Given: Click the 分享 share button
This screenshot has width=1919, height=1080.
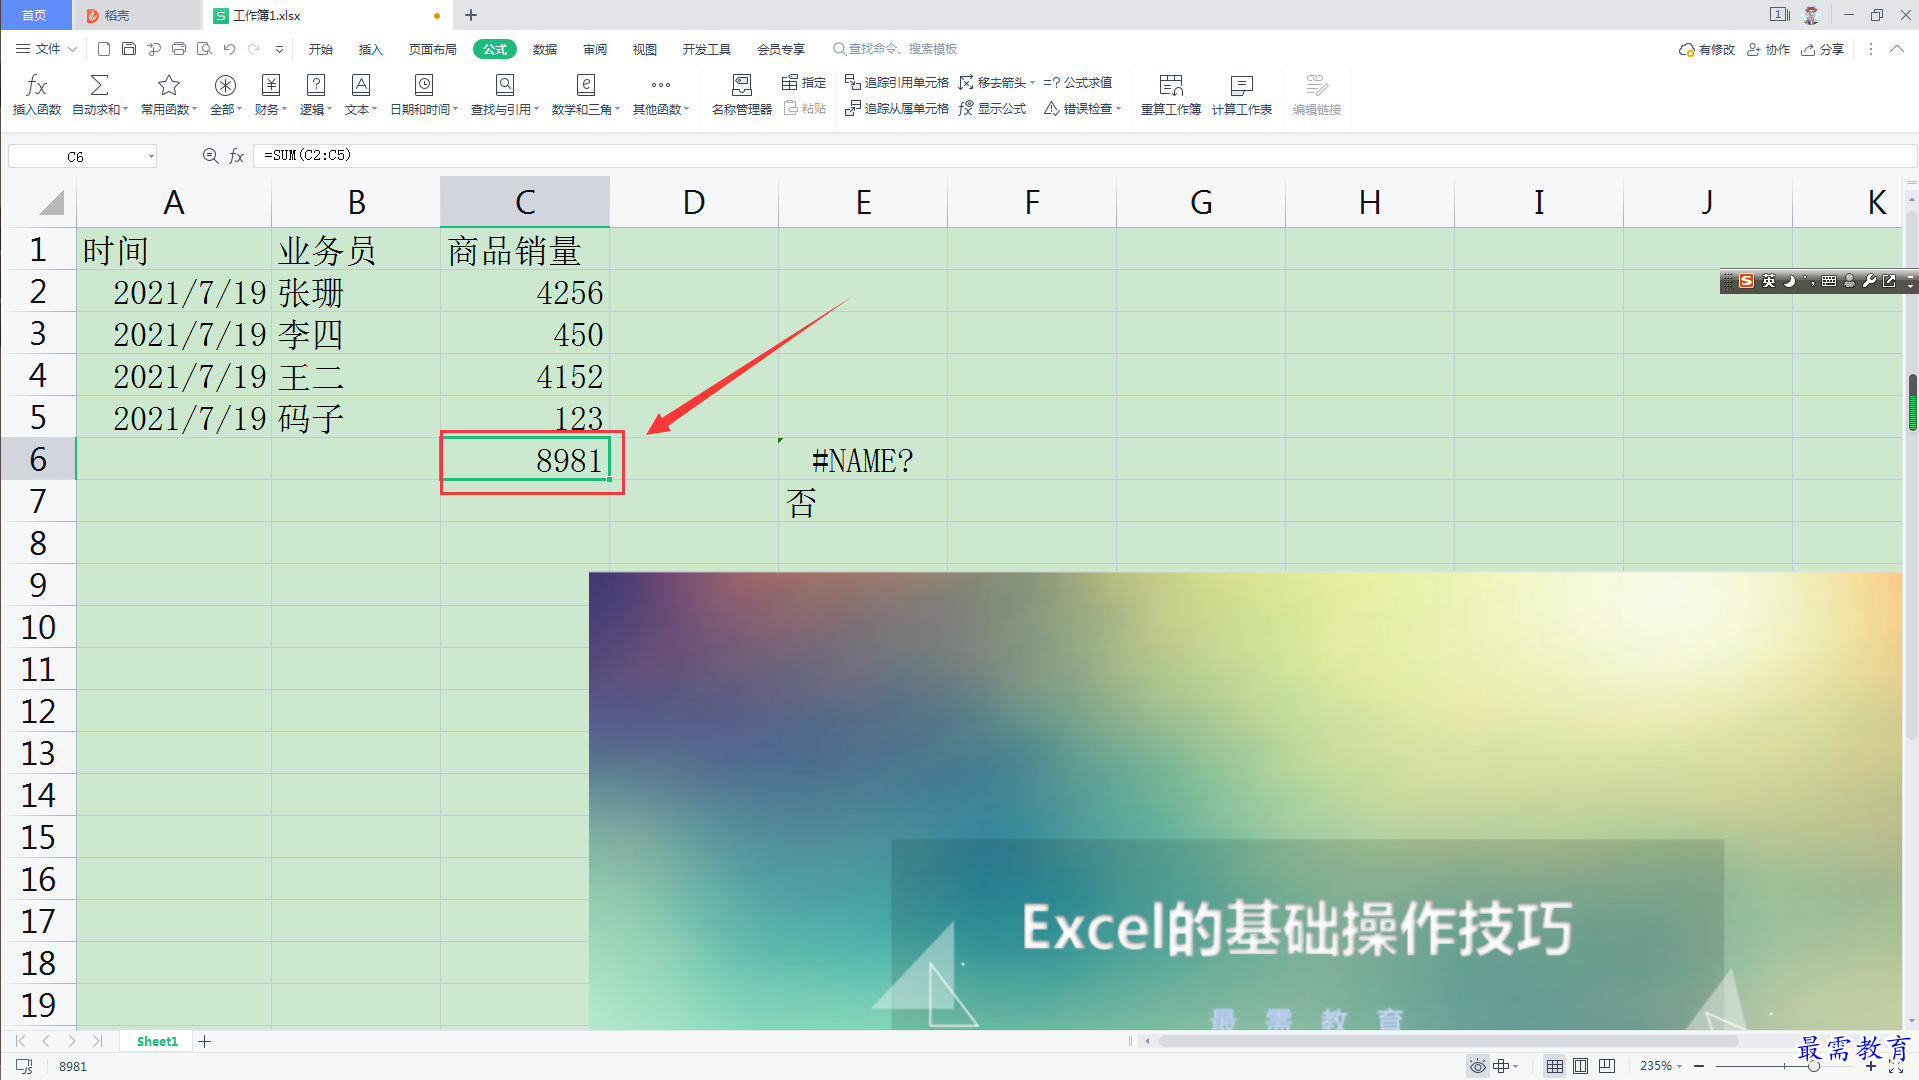Looking at the screenshot, I should tap(1823, 49).
